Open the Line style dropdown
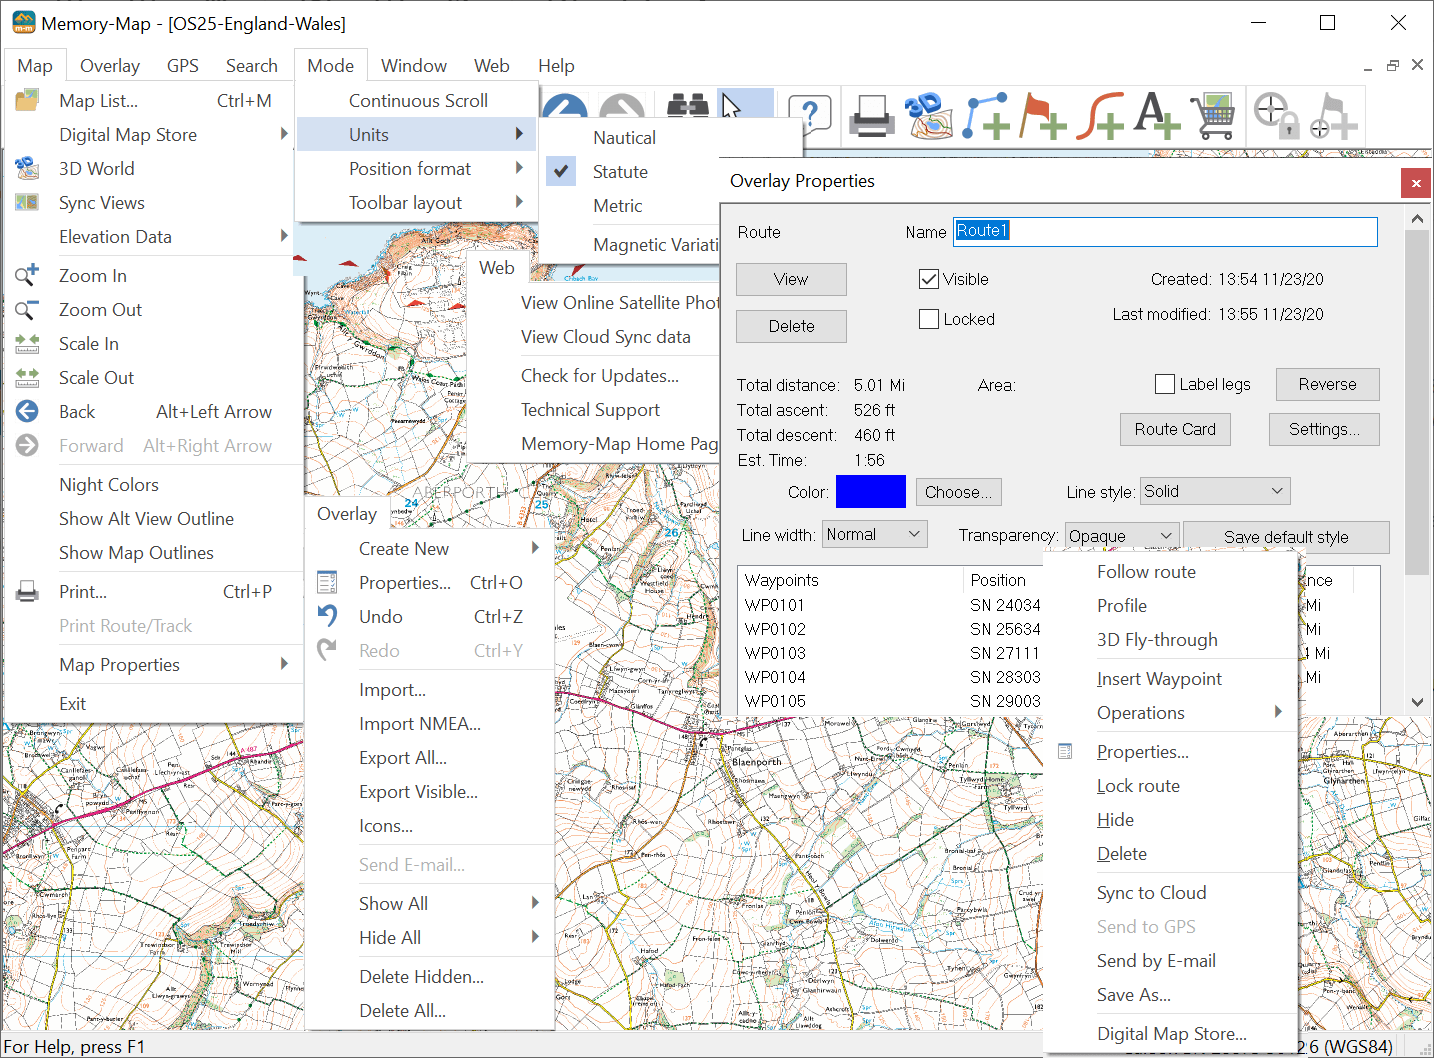Viewport: 1434px width, 1058px height. click(1215, 491)
